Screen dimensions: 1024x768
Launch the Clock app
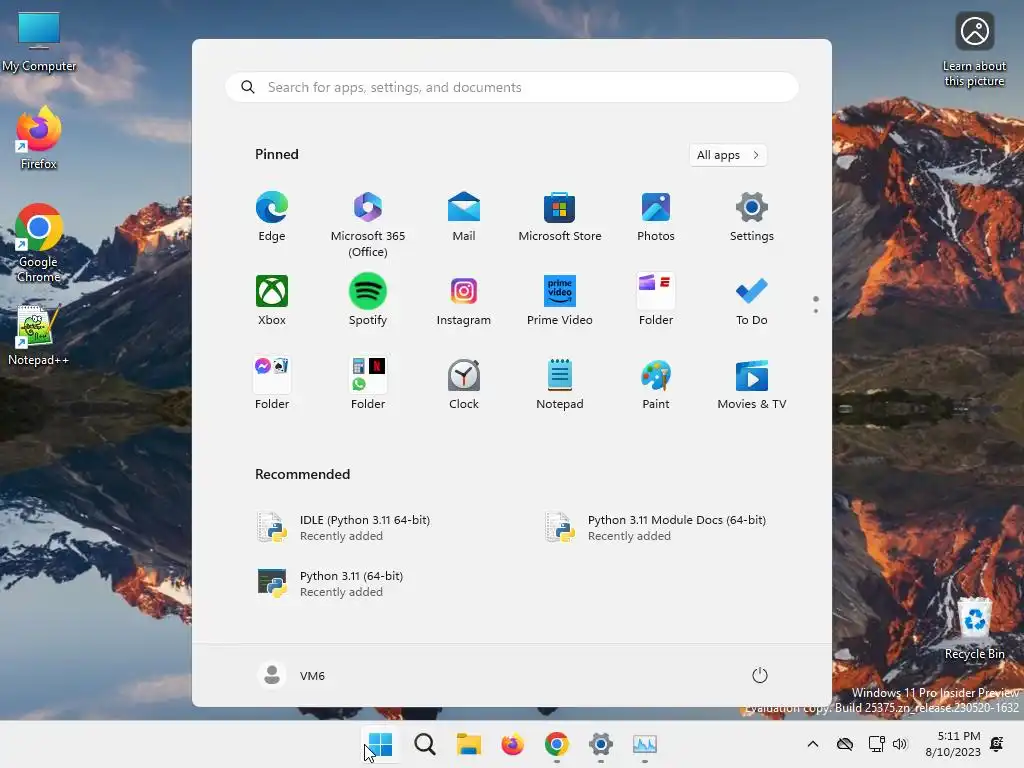[x=464, y=385]
